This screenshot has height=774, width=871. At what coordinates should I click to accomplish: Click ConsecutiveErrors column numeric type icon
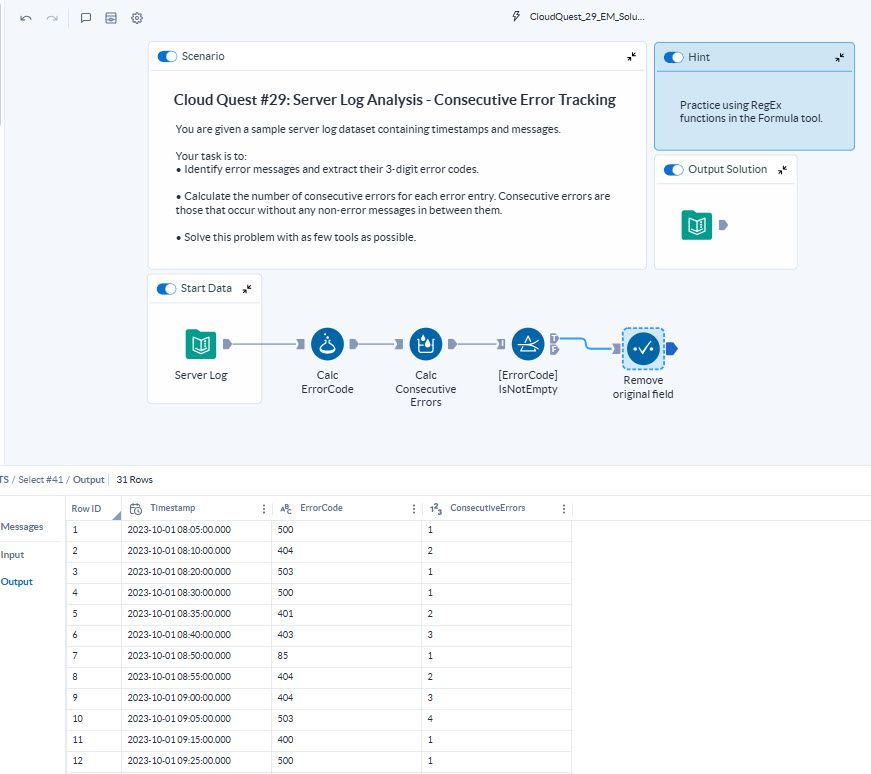tap(436, 508)
